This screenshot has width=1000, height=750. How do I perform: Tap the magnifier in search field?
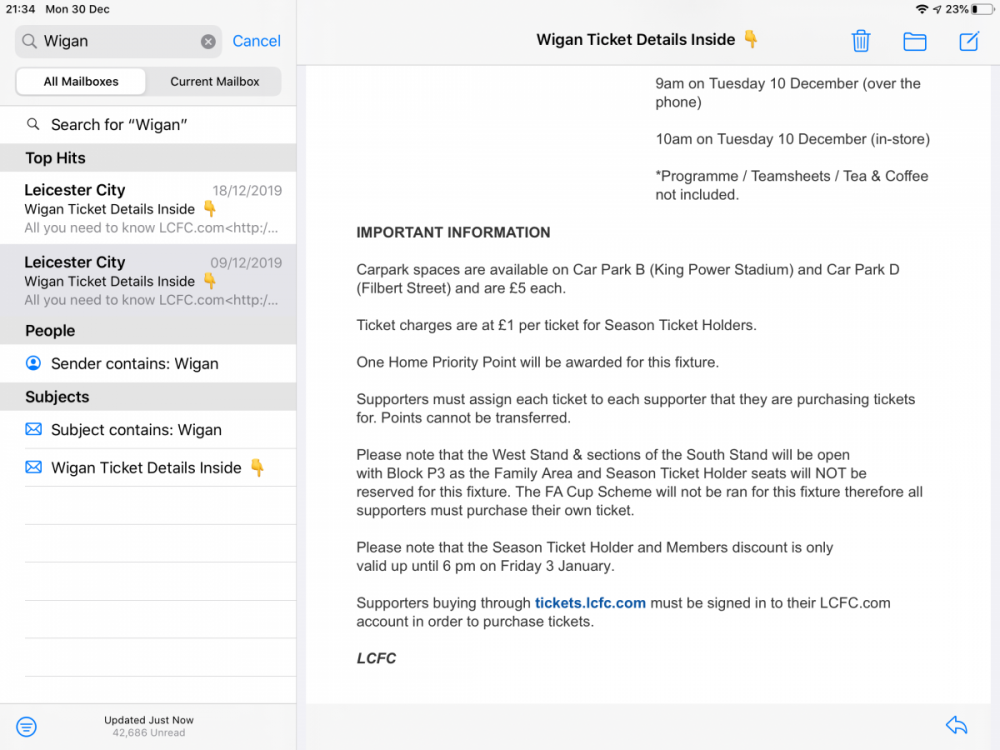29,41
